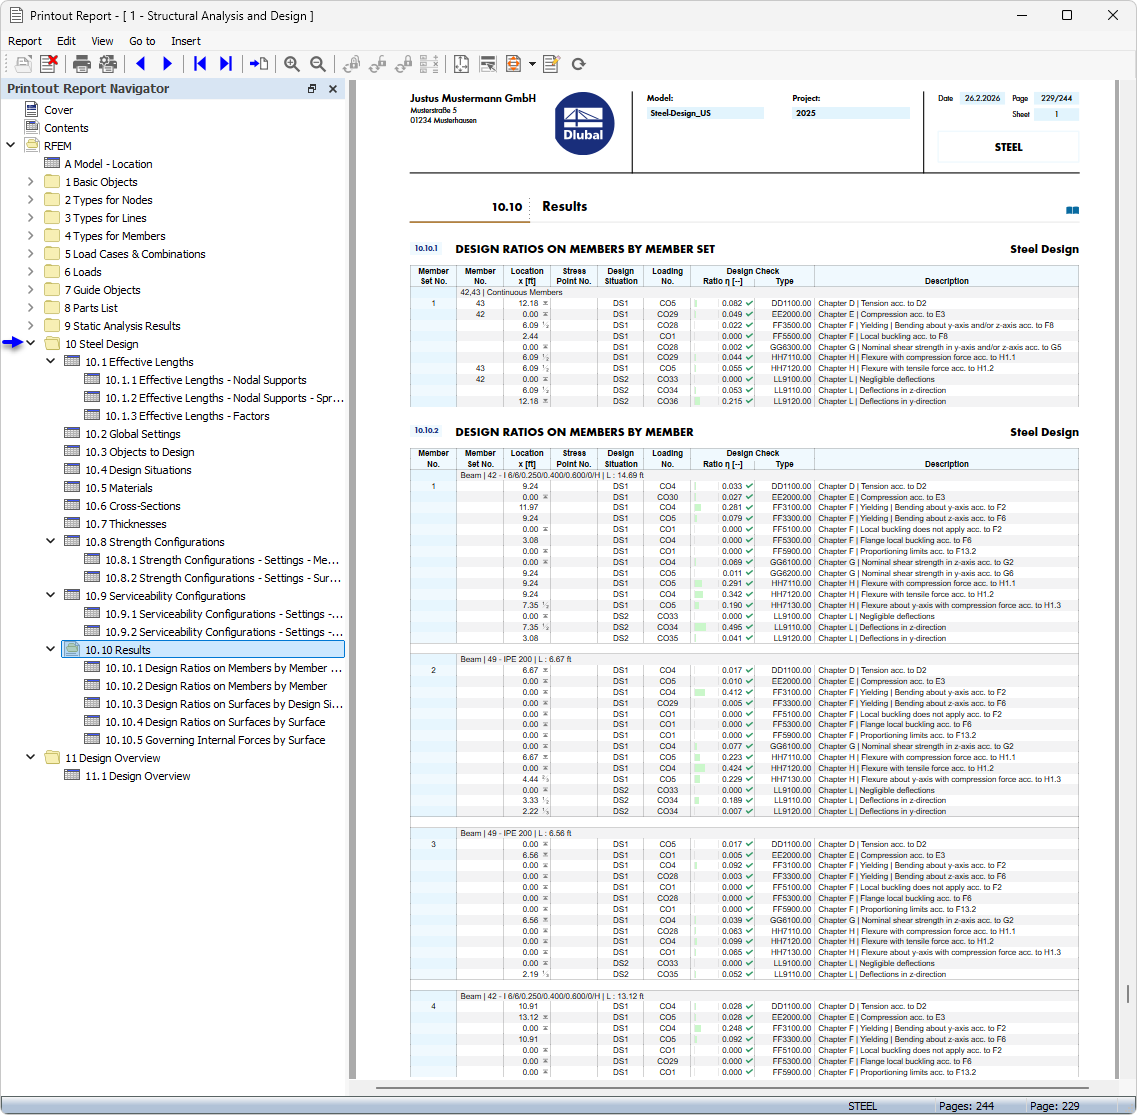Click the delete report icon with red X
This screenshot has height=1115, width=1137.
tap(48, 64)
